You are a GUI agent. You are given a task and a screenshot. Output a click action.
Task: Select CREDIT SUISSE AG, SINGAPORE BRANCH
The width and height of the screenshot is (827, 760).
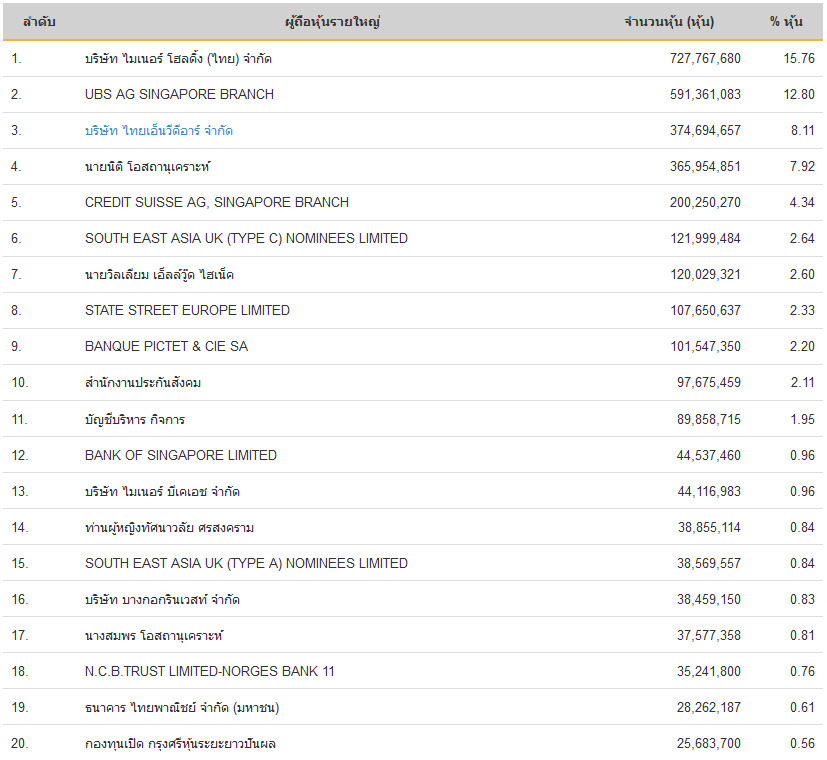(x=217, y=203)
